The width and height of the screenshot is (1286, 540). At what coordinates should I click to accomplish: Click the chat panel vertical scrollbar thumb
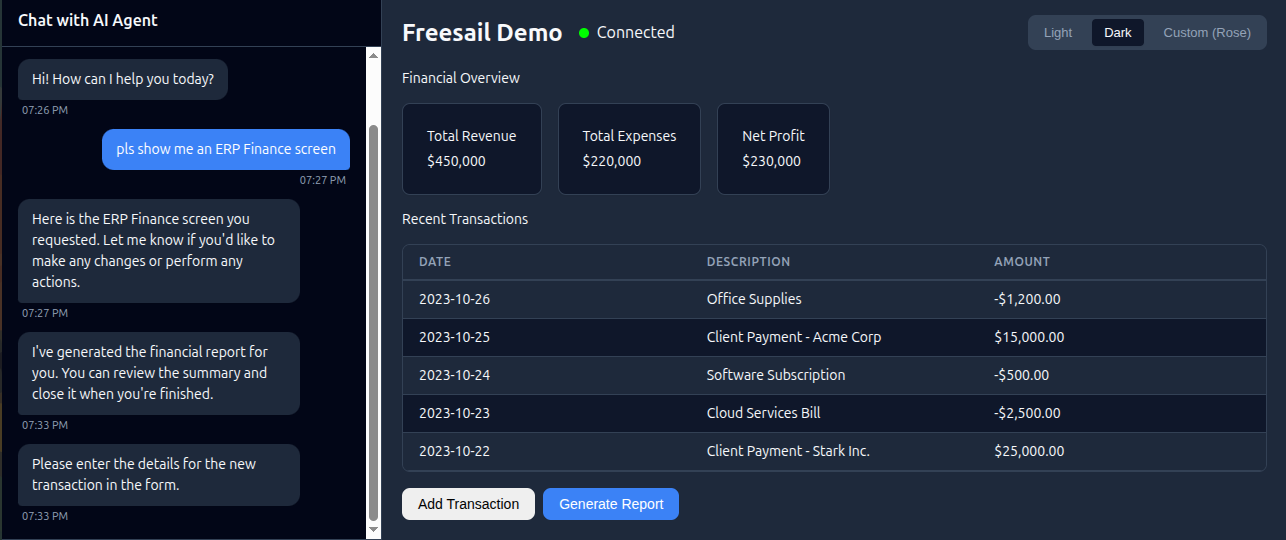point(374,320)
